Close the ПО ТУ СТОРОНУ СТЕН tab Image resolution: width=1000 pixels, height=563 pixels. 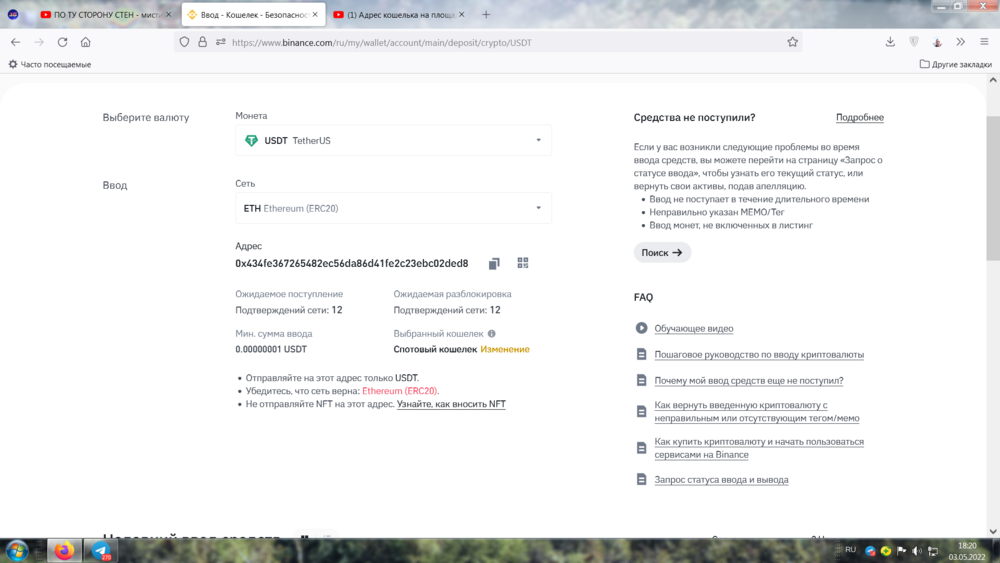pyautogui.click(x=168, y=14)
